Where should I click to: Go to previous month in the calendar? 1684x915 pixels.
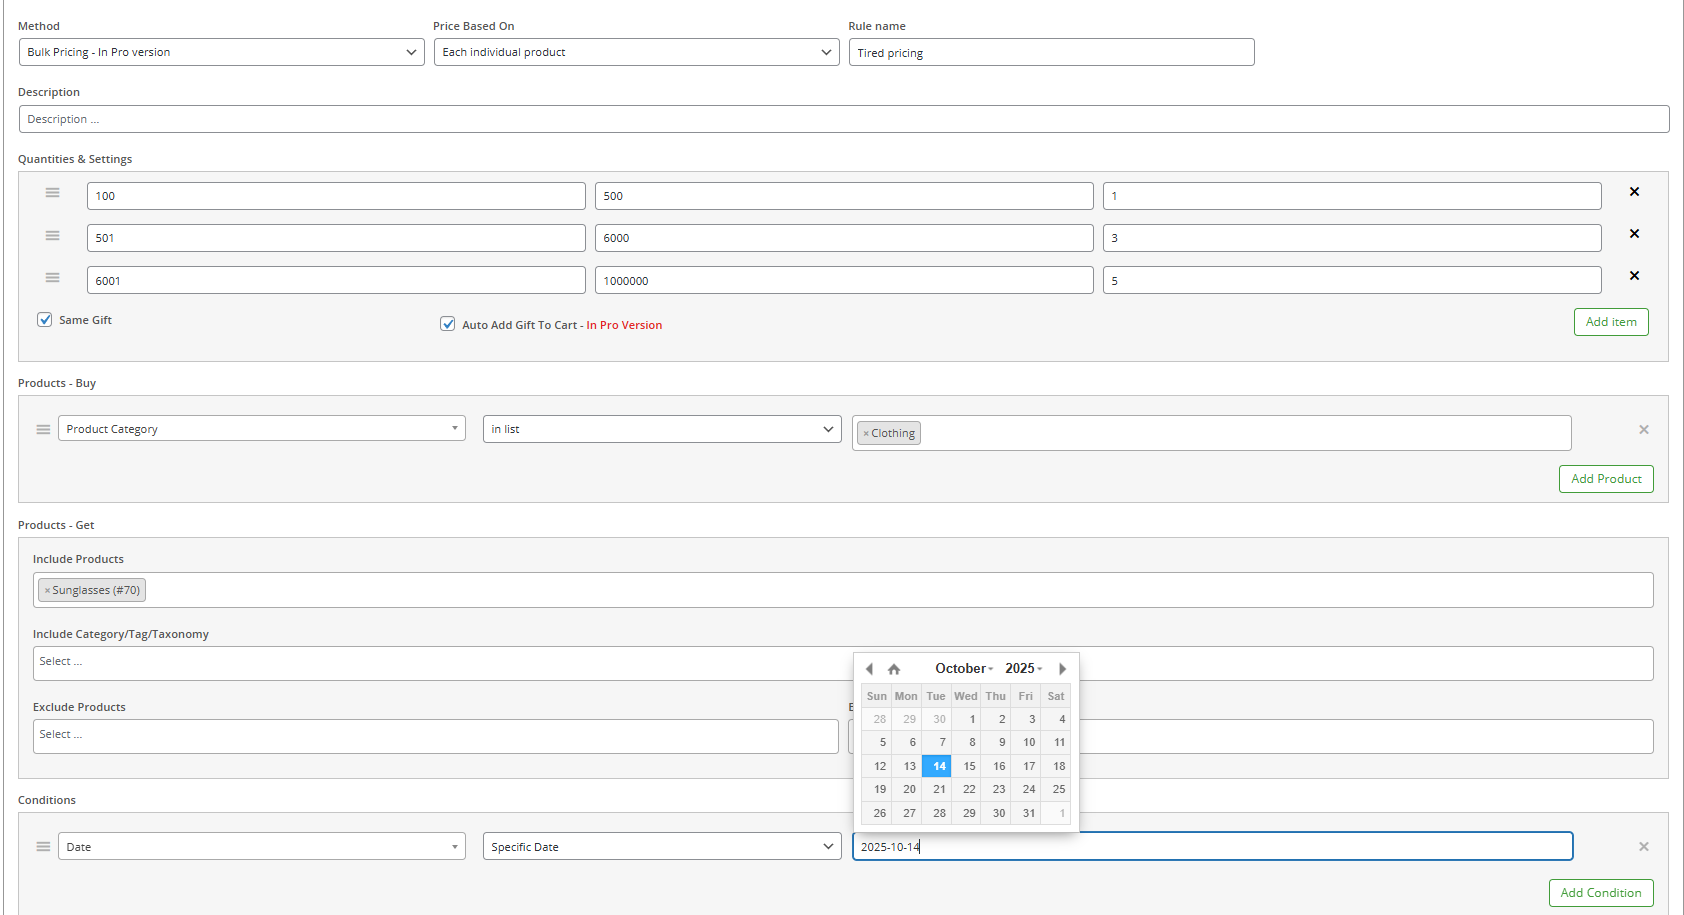(x=869, y=669)
